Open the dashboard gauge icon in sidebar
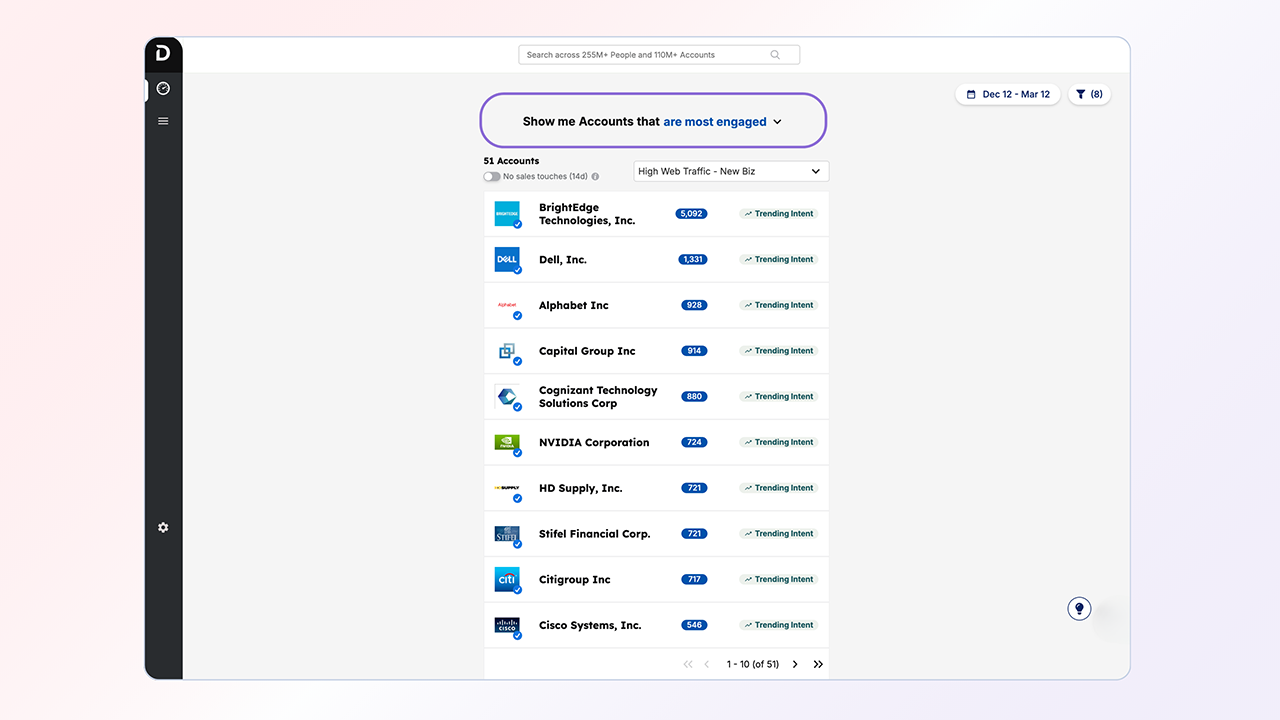 (x=163, y=89)
